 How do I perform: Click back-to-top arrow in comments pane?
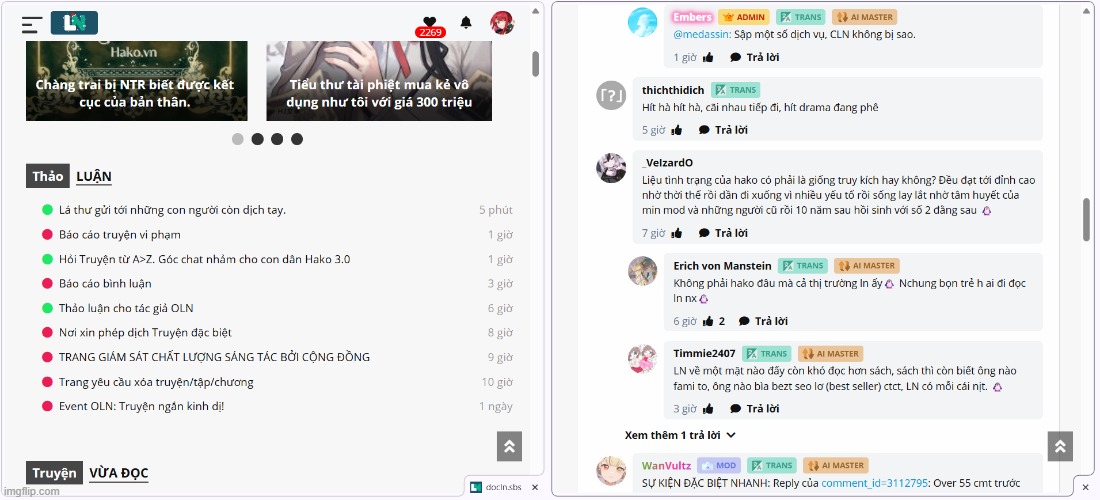(x=1060, y=446)
